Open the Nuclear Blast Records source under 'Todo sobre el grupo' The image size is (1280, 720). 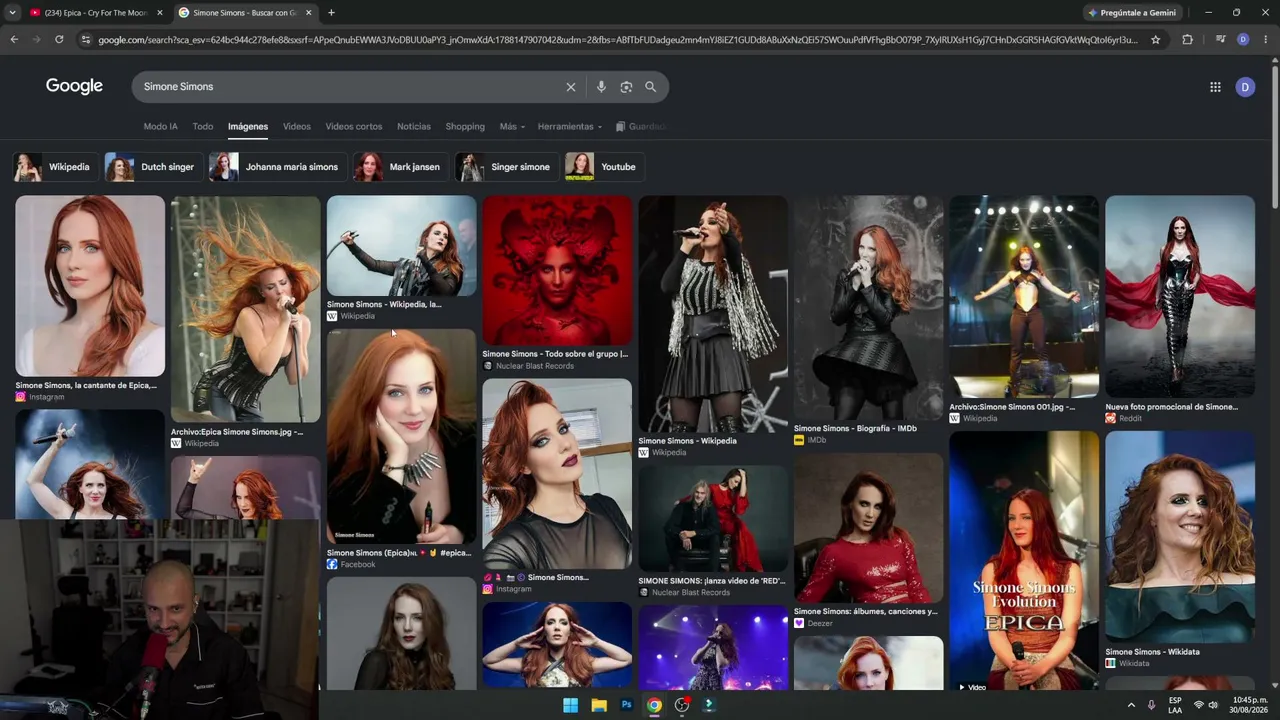(529, 366)
